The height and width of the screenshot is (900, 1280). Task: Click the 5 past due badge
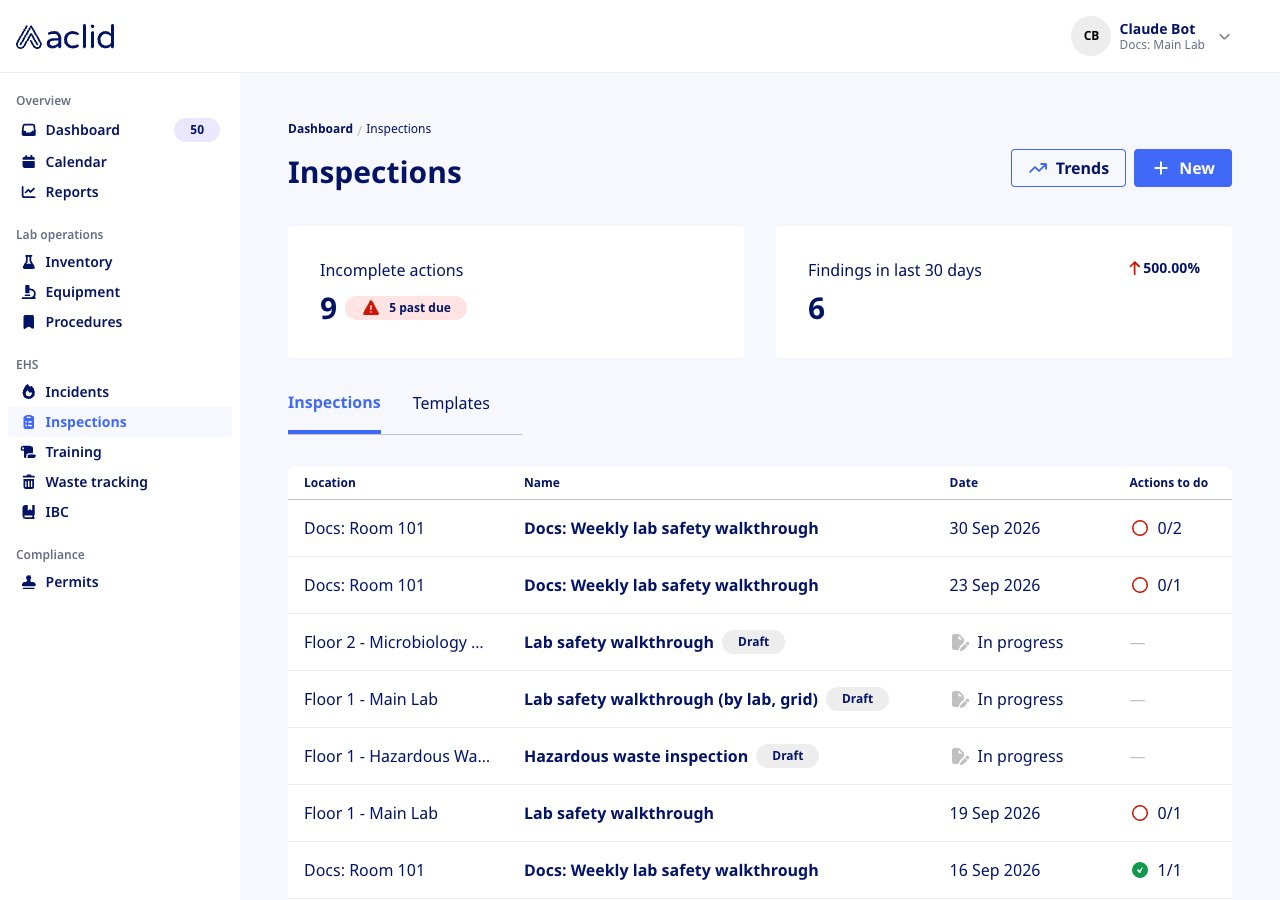(406, 308)
